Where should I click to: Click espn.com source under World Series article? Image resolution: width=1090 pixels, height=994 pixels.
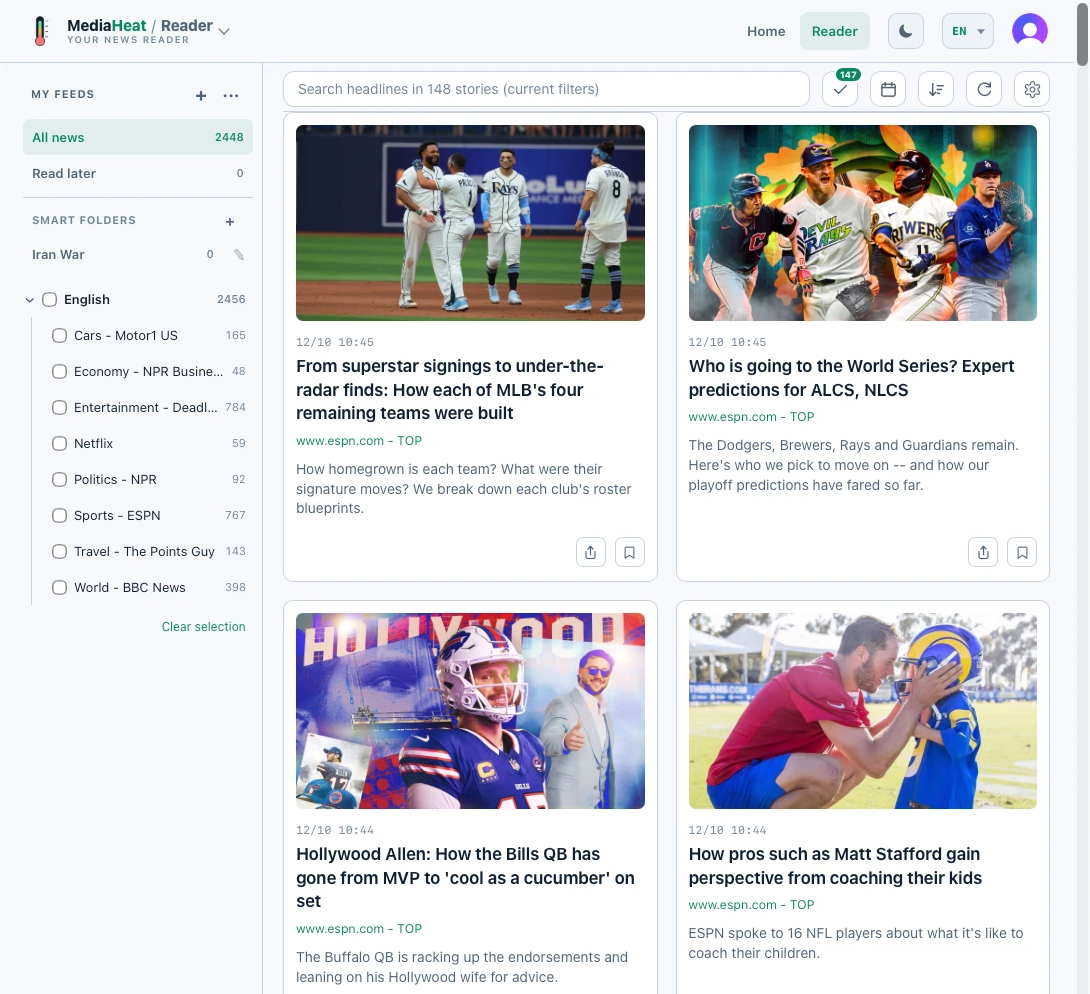(751, 417)
